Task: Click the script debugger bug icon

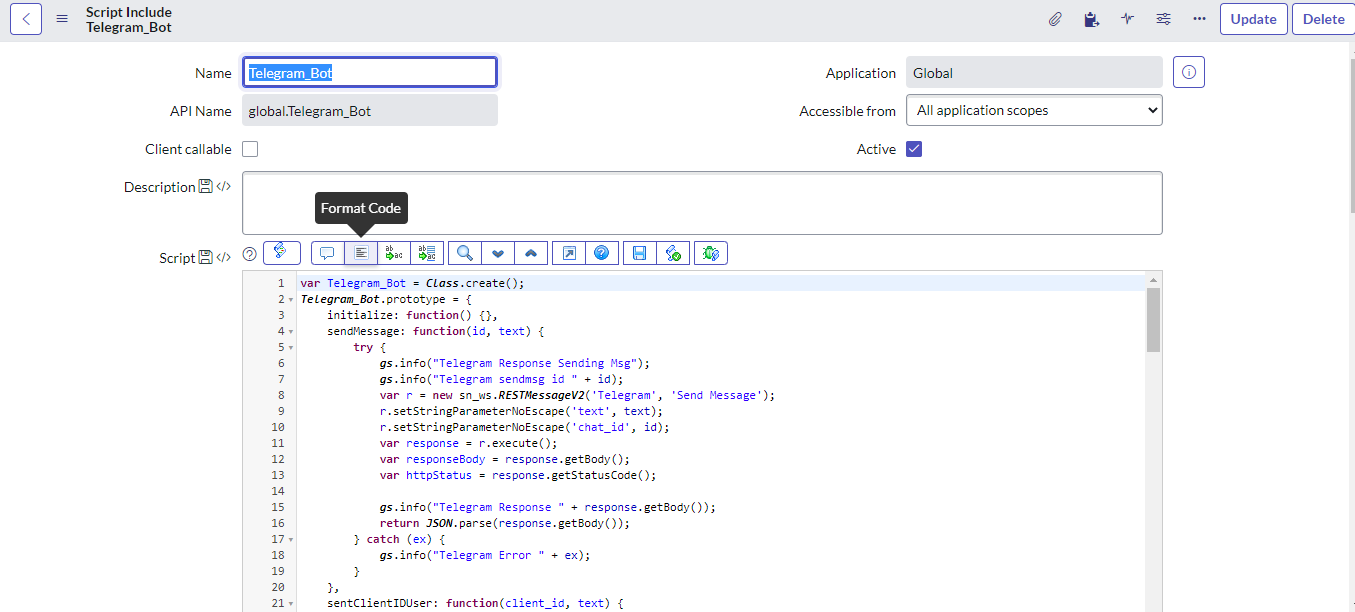Action: coord(711,253)
